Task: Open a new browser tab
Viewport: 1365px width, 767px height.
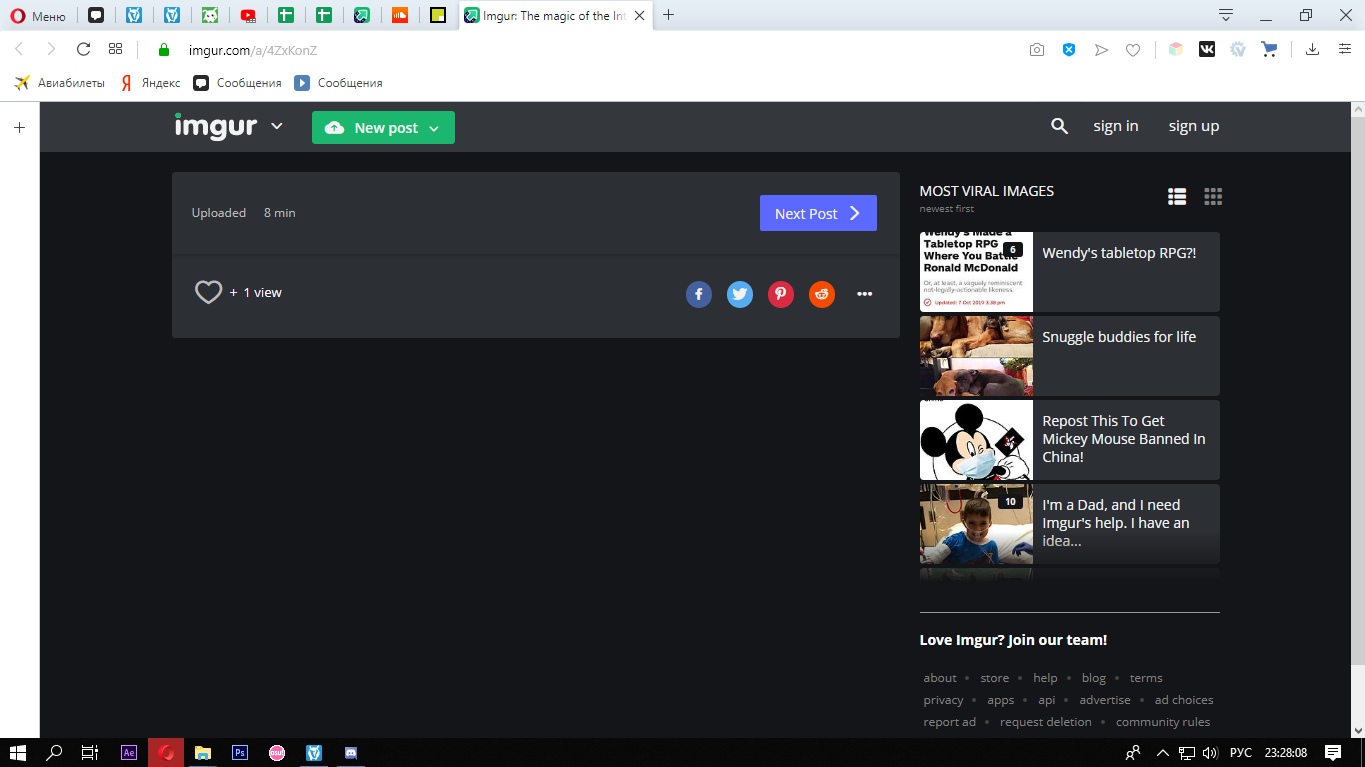Action: (x=669, y=15)
